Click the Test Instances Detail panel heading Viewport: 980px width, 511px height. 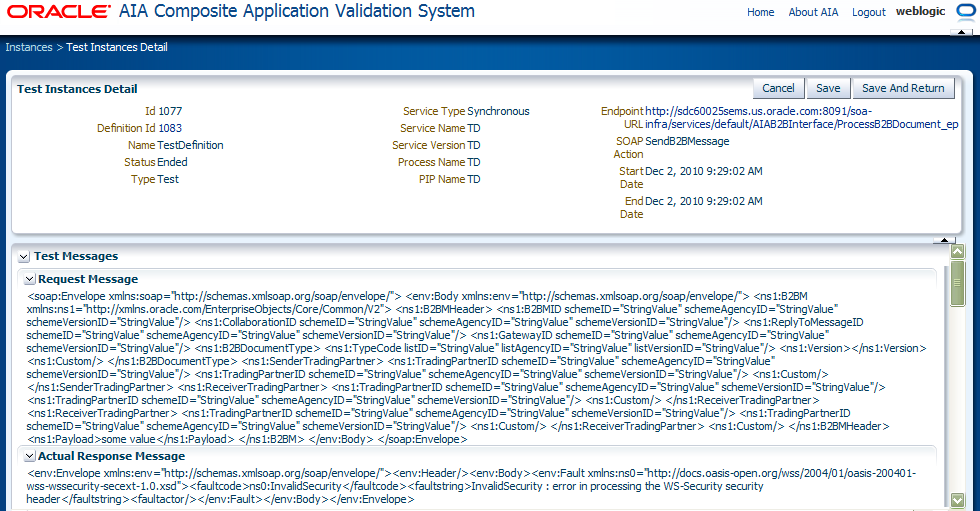[78, 89]
